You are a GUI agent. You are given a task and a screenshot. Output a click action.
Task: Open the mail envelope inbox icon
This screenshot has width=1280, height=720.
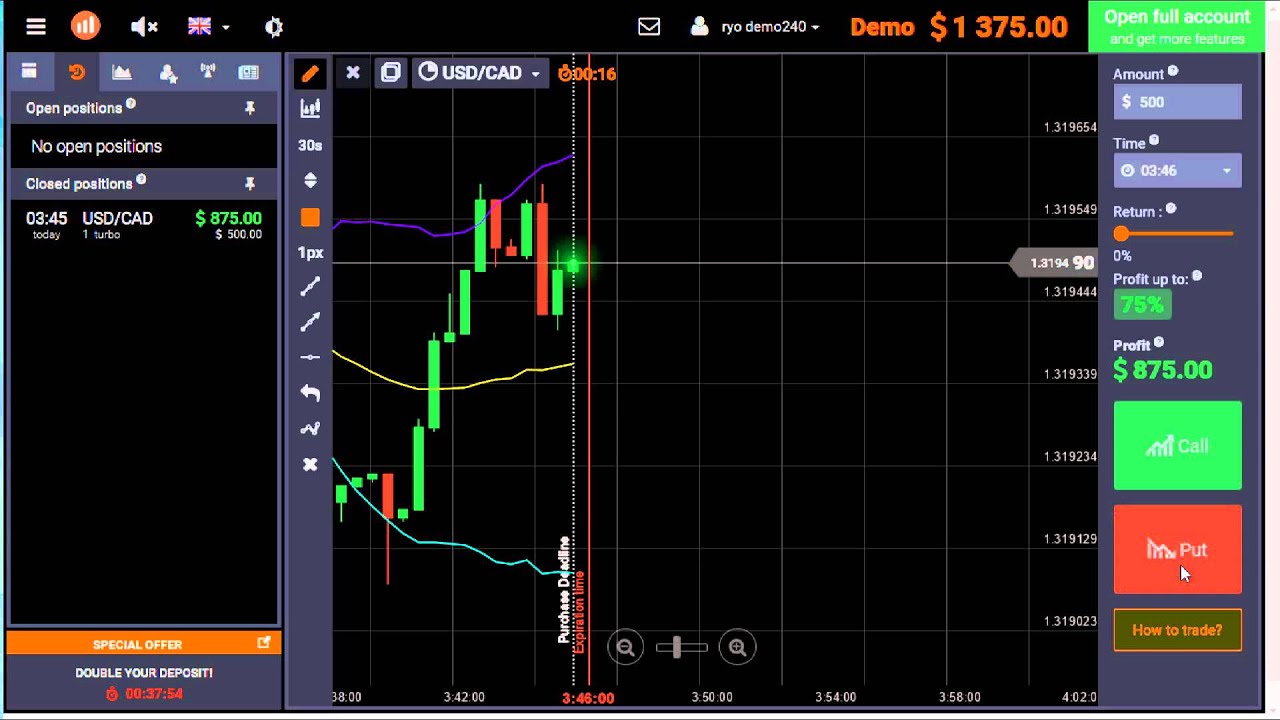(x=649, y=27)
